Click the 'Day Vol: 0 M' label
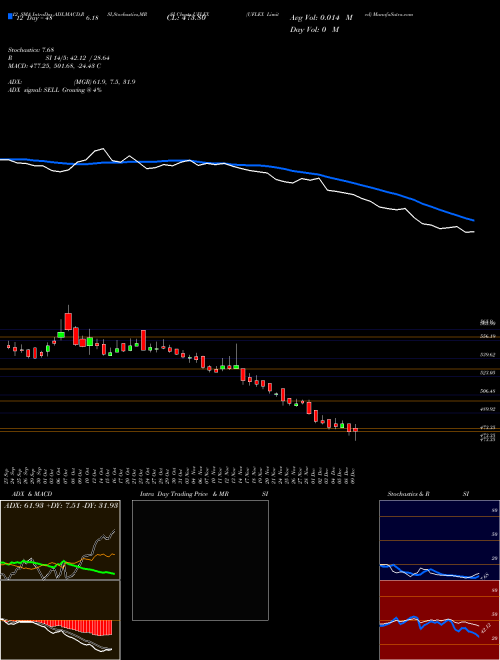The height and width of the screenshot is (660, 500). pos(315,30)
